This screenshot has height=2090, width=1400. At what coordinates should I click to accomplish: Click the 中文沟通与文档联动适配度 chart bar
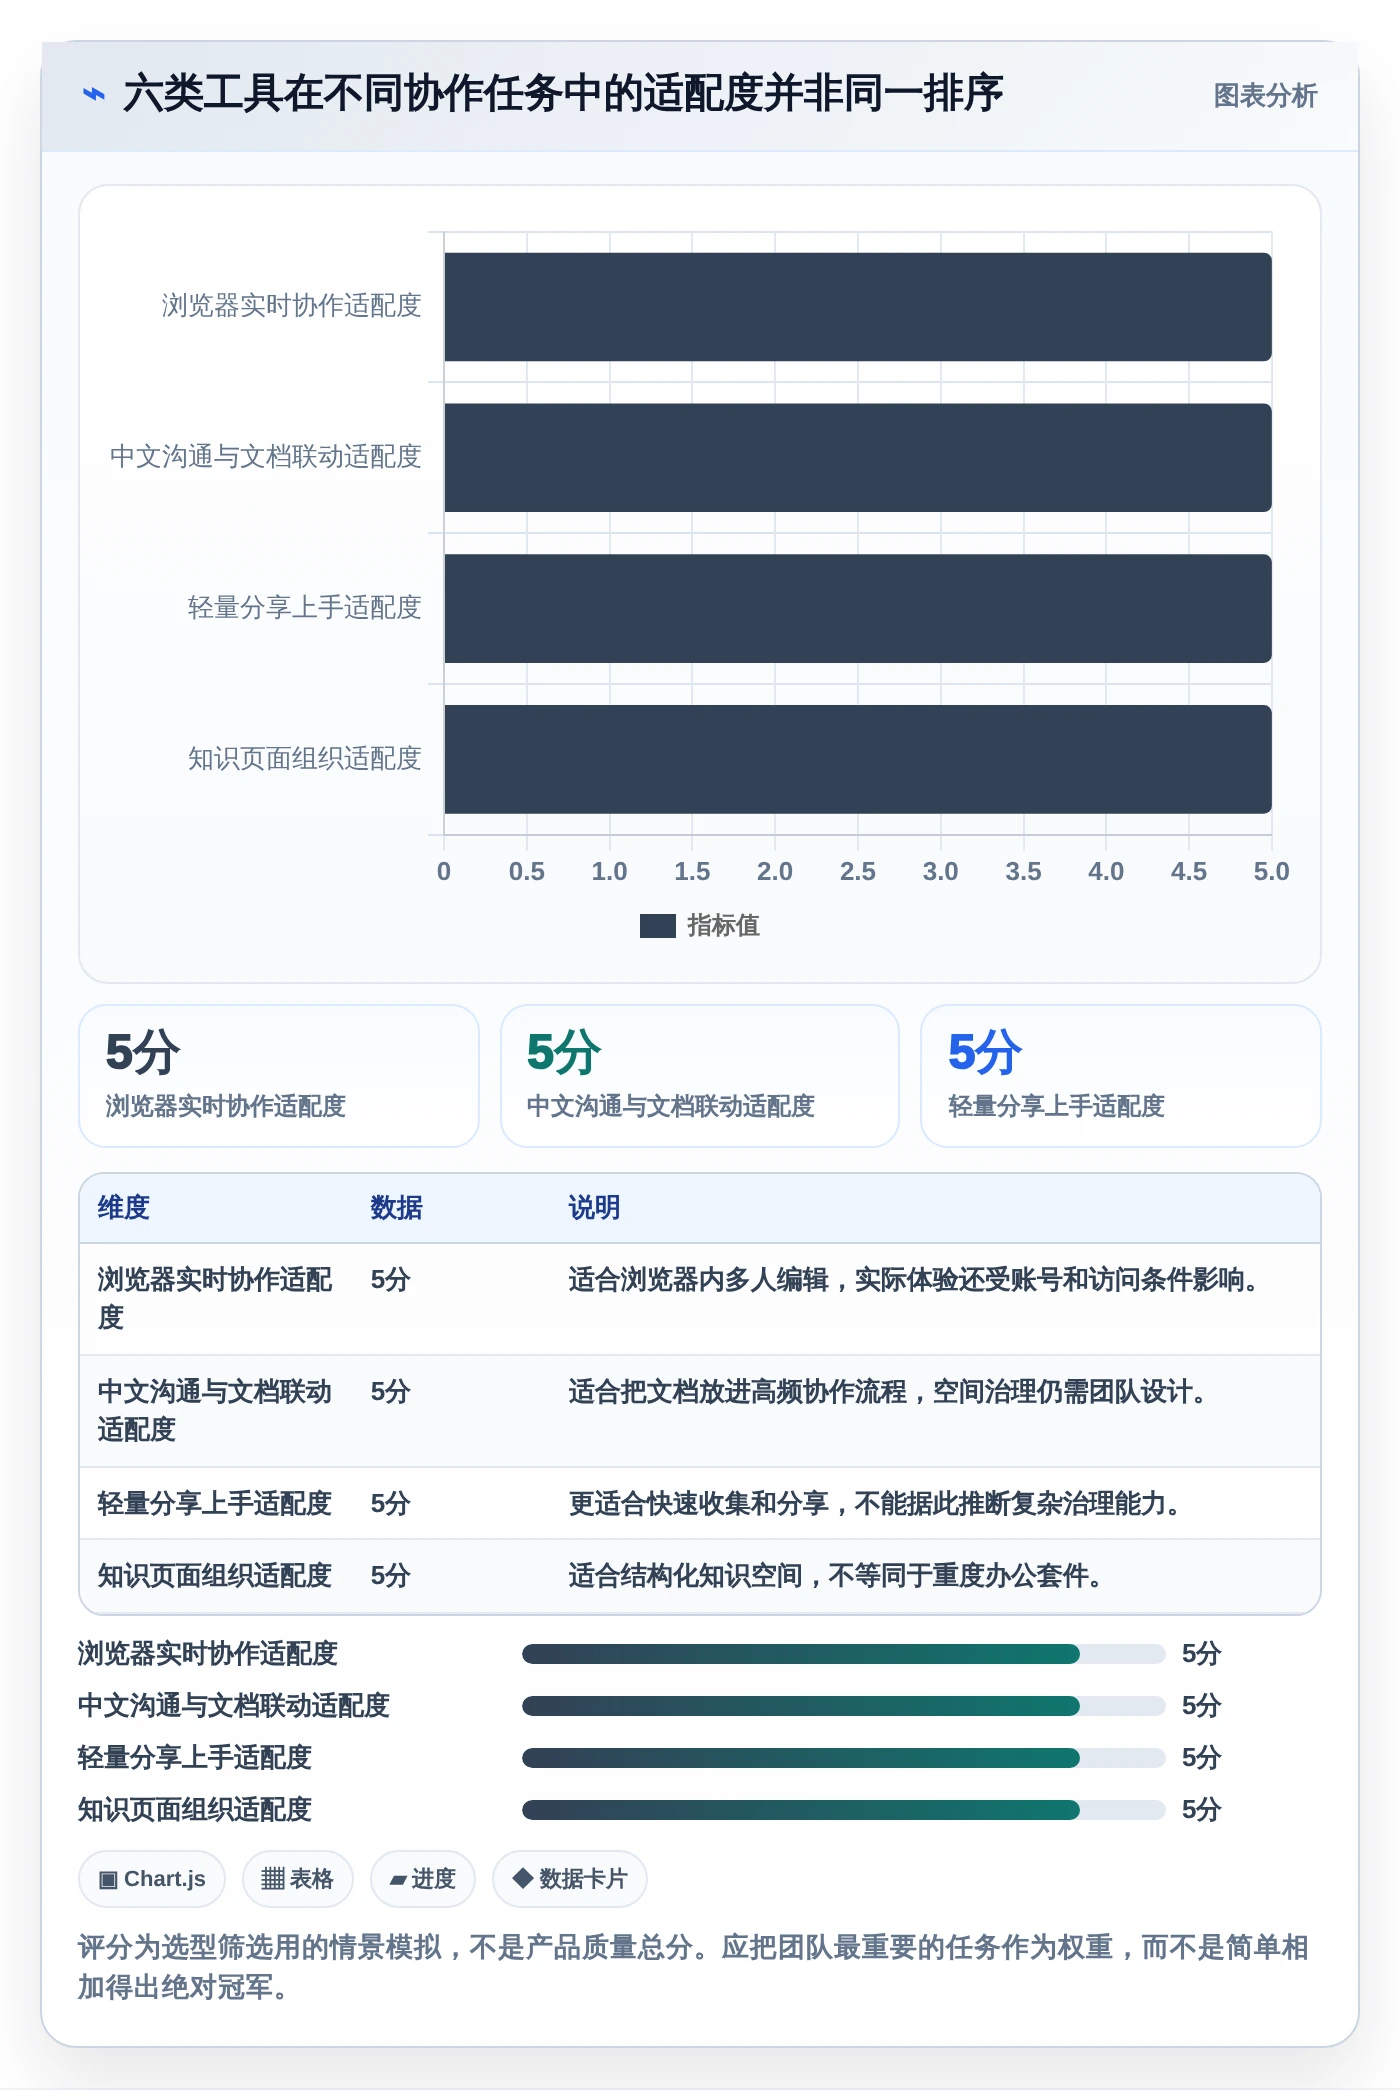click(x=858, y=458)
